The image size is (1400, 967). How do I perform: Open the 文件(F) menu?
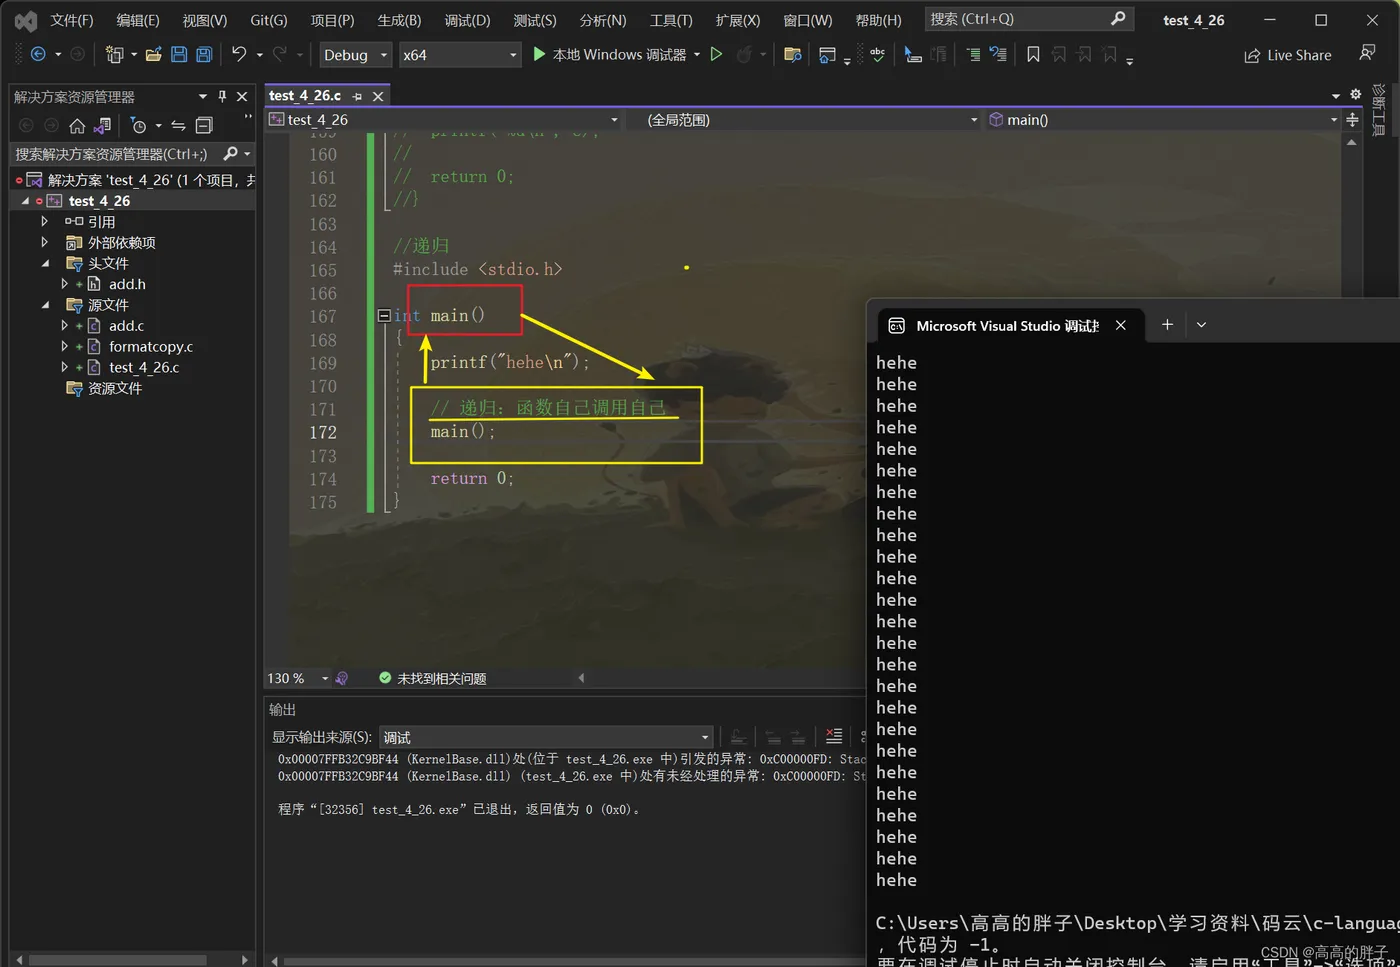pos(71,20)
